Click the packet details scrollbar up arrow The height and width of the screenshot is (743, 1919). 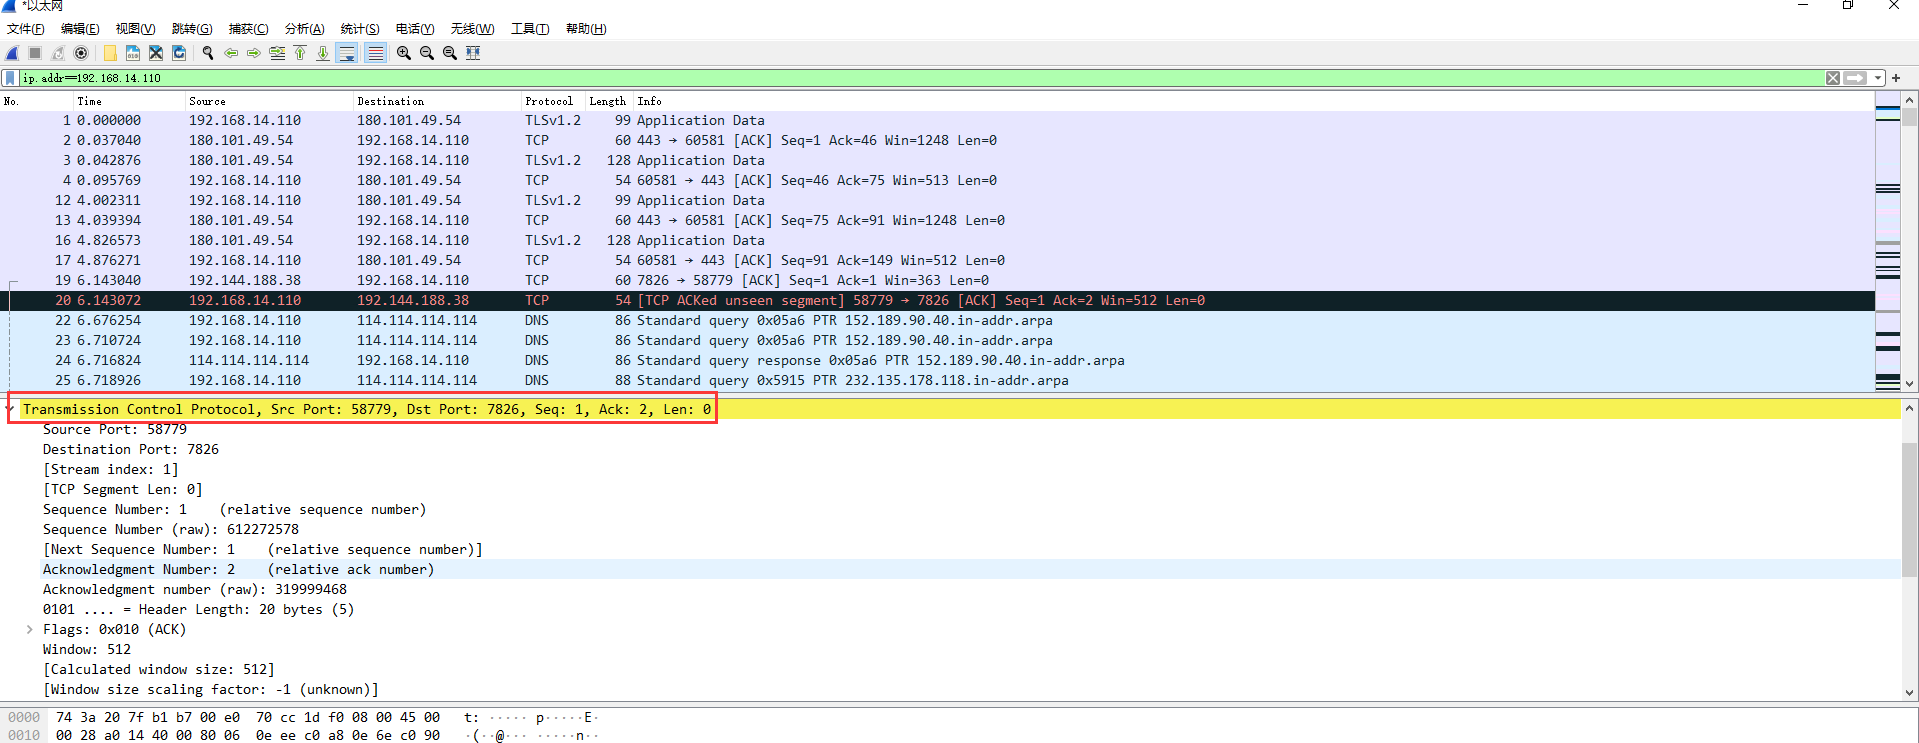click(1910, 408)
